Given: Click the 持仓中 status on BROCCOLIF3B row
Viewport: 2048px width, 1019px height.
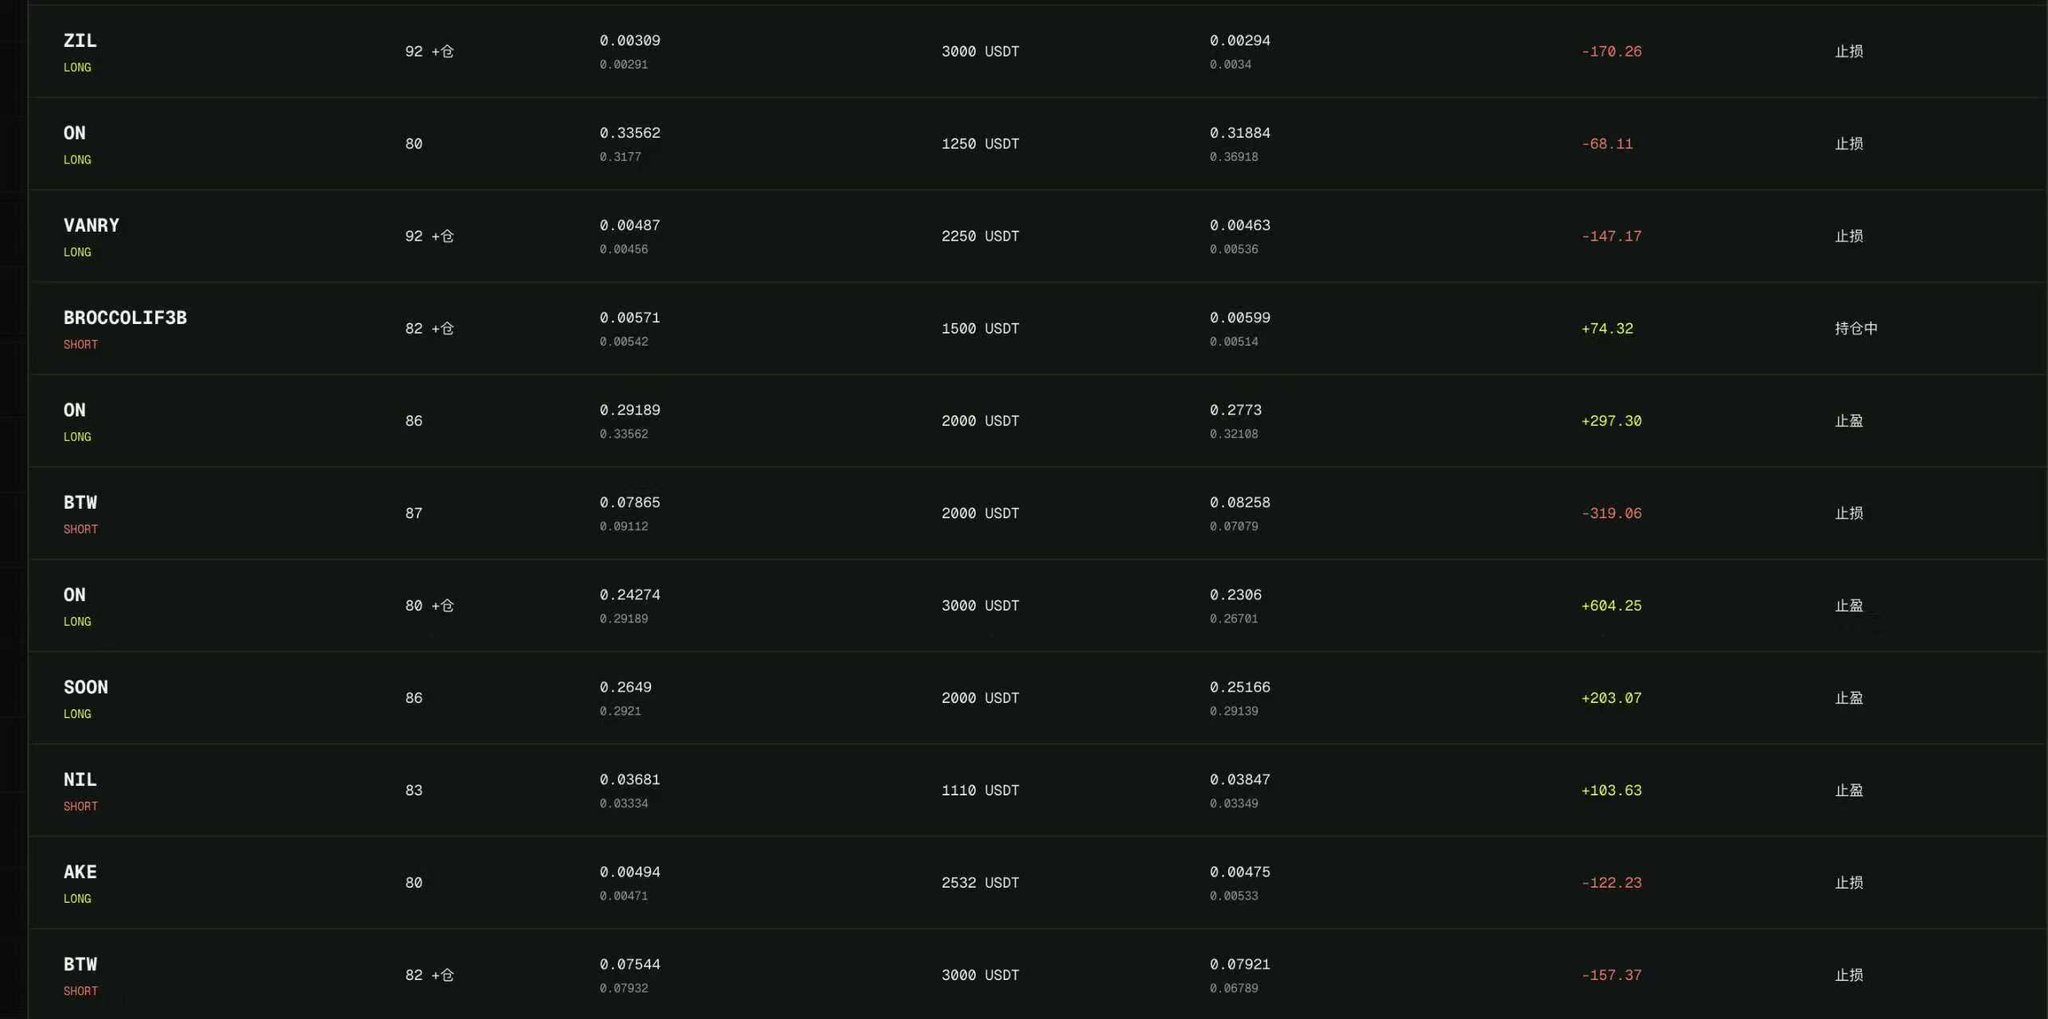Looking at the screenshot, I should point(1856,329).
